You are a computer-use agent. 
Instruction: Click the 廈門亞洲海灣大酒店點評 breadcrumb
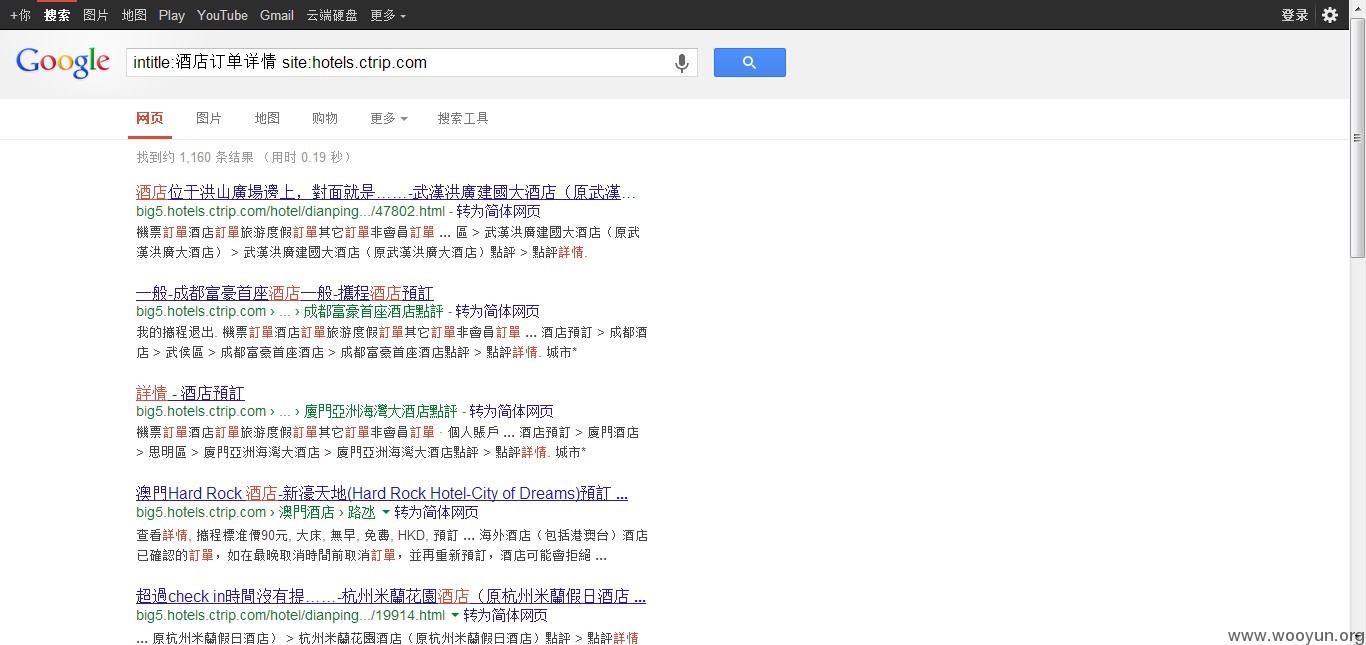(x=381, y=411)
